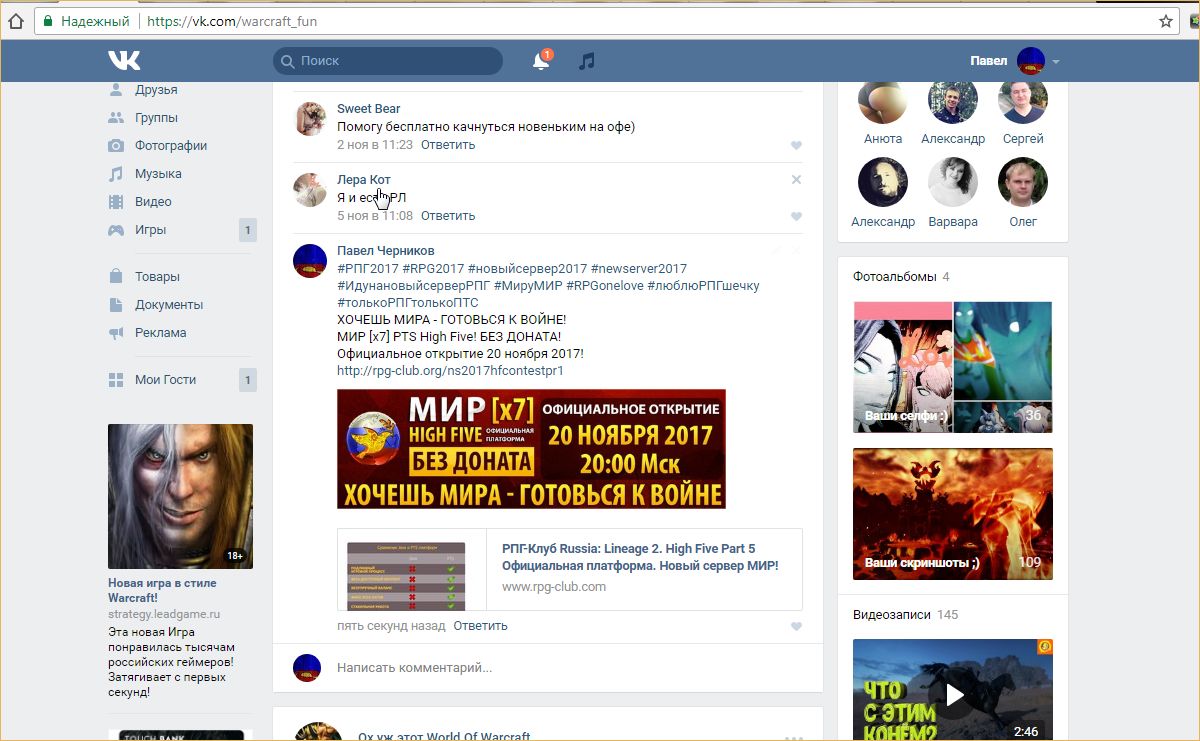Open Фотографии in left sidebar
The width and height of the screenshot is (1200, 741).
(x=171, y=145)
